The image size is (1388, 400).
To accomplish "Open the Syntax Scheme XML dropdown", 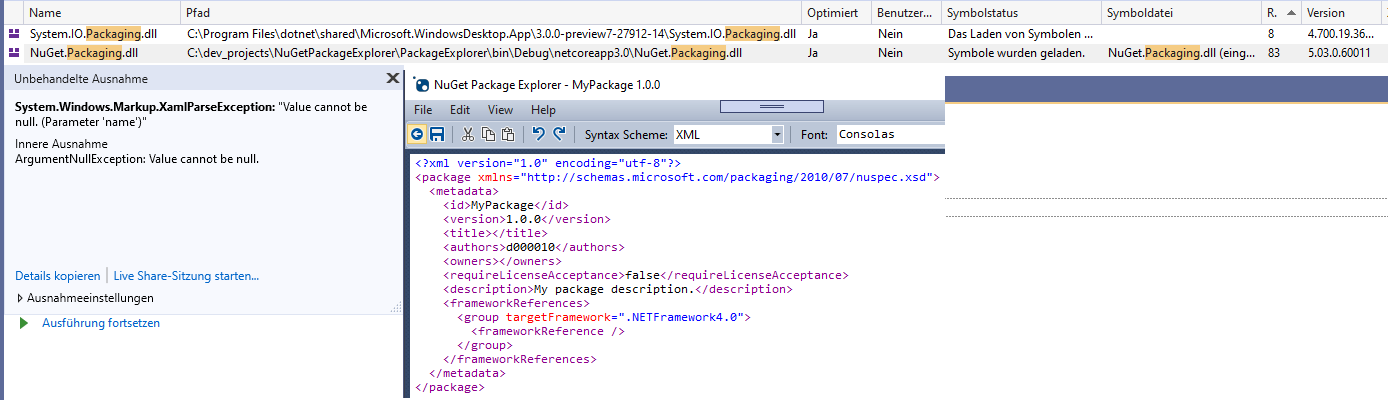I will [x=777, y=134].
